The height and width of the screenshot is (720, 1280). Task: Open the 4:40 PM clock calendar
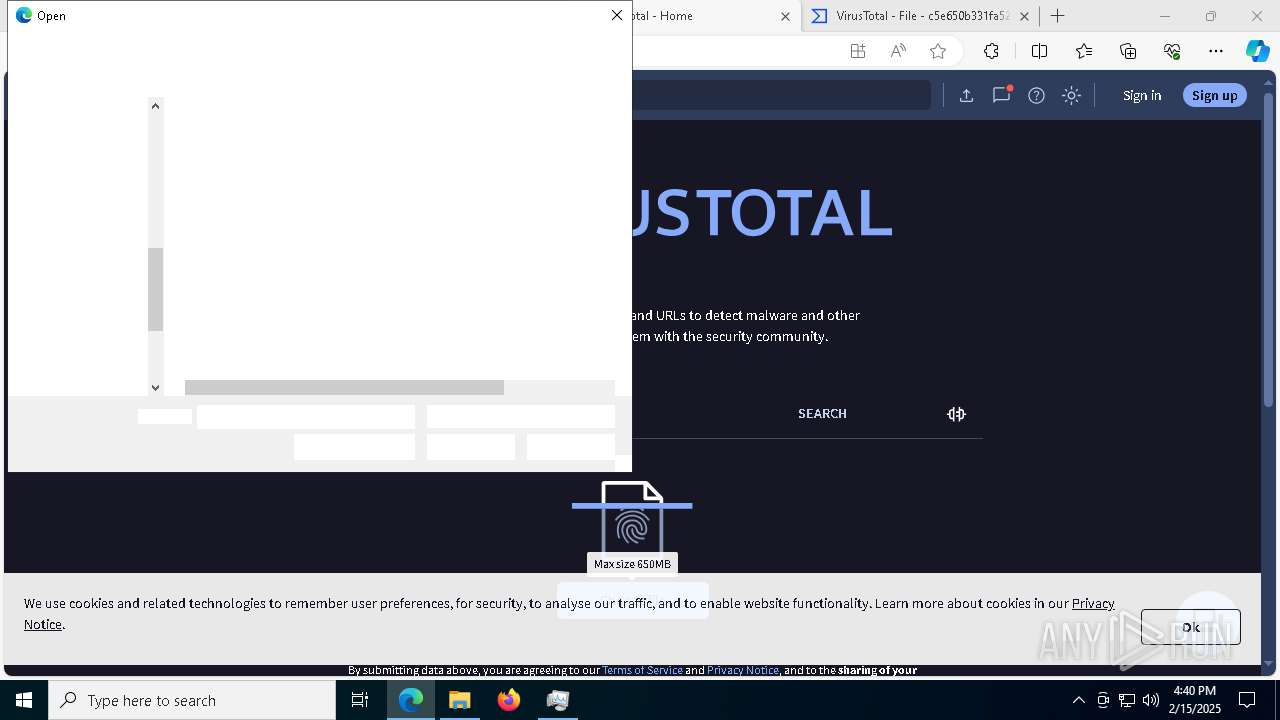coord(1196,700)
